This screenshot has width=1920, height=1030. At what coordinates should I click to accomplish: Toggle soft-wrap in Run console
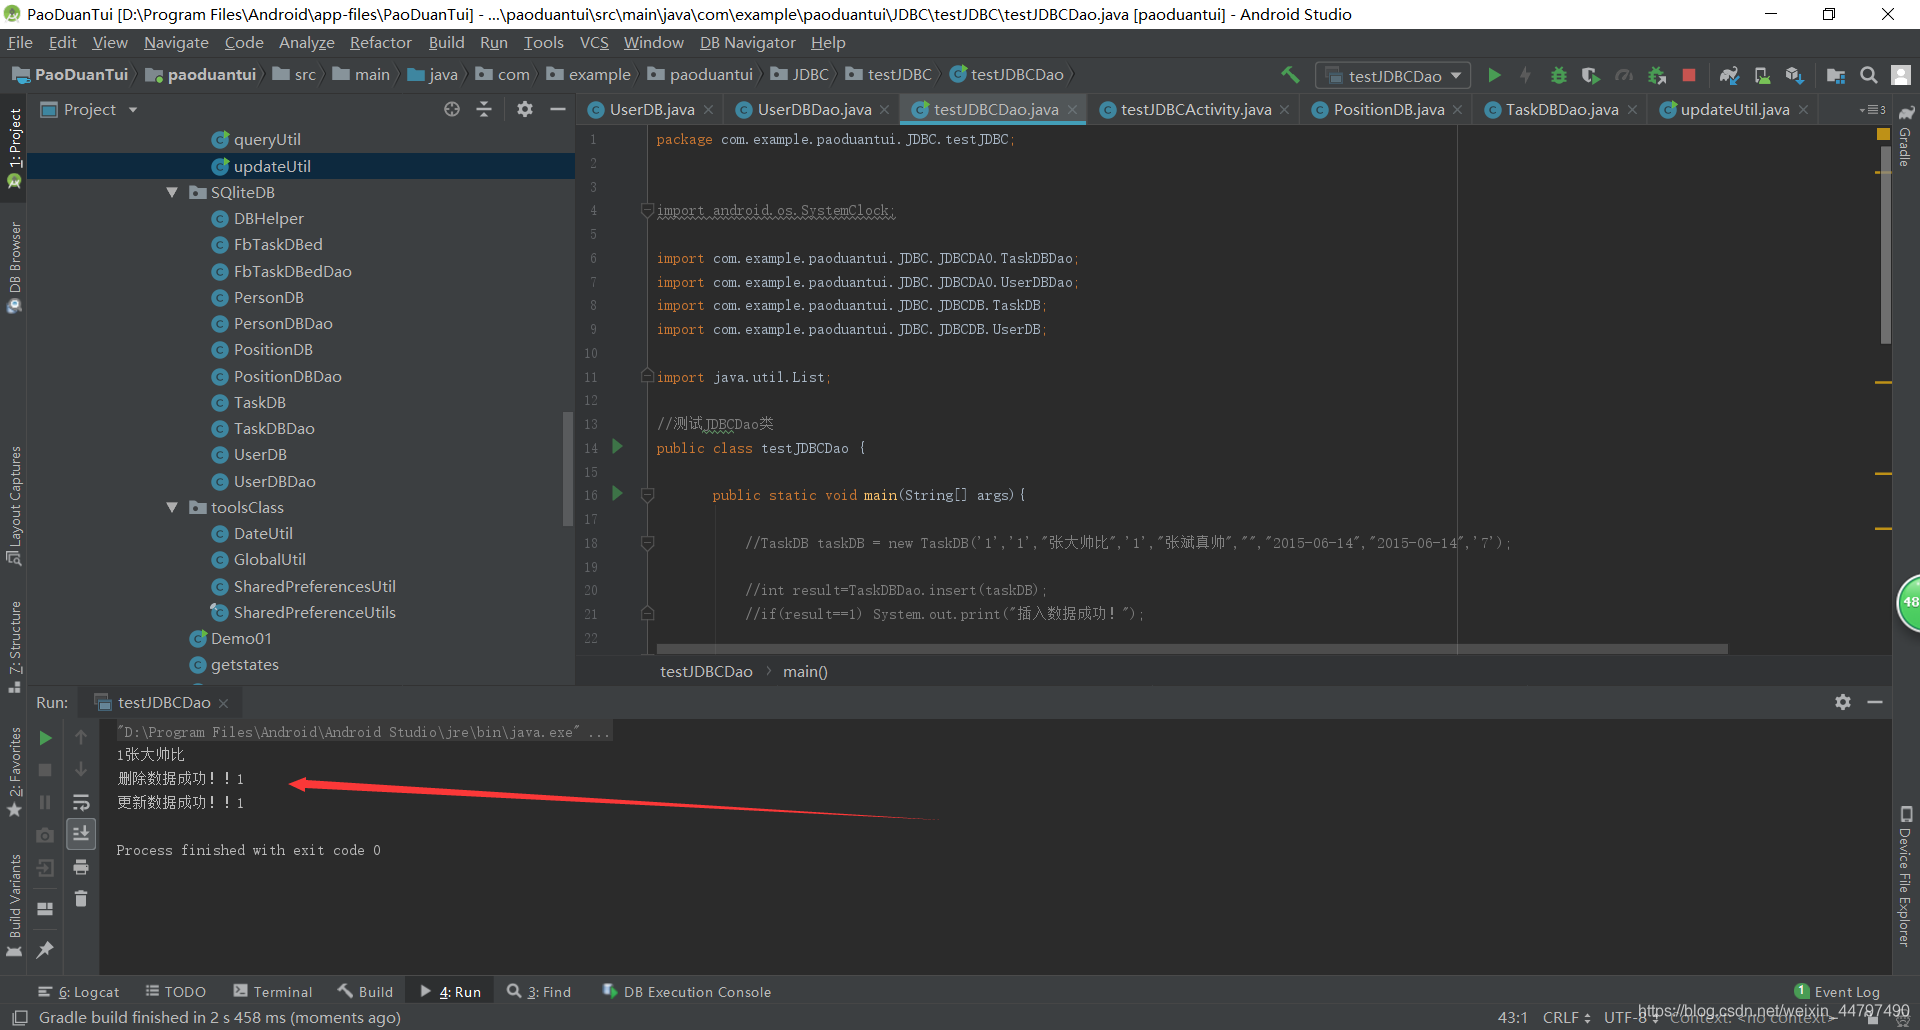81,802
